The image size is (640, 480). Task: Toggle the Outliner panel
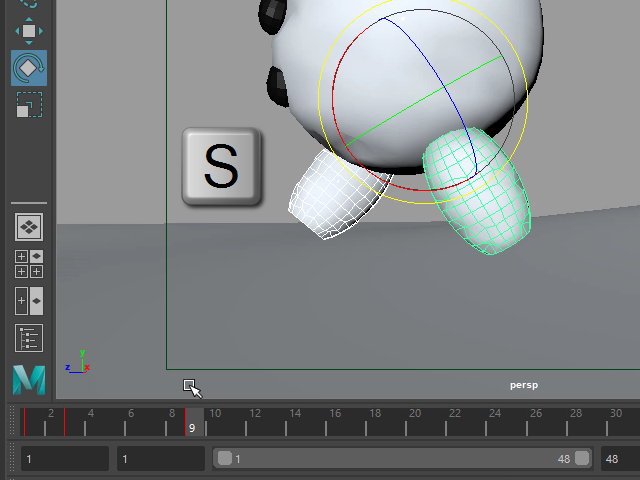pyautogui.click(x=29, y=338)
